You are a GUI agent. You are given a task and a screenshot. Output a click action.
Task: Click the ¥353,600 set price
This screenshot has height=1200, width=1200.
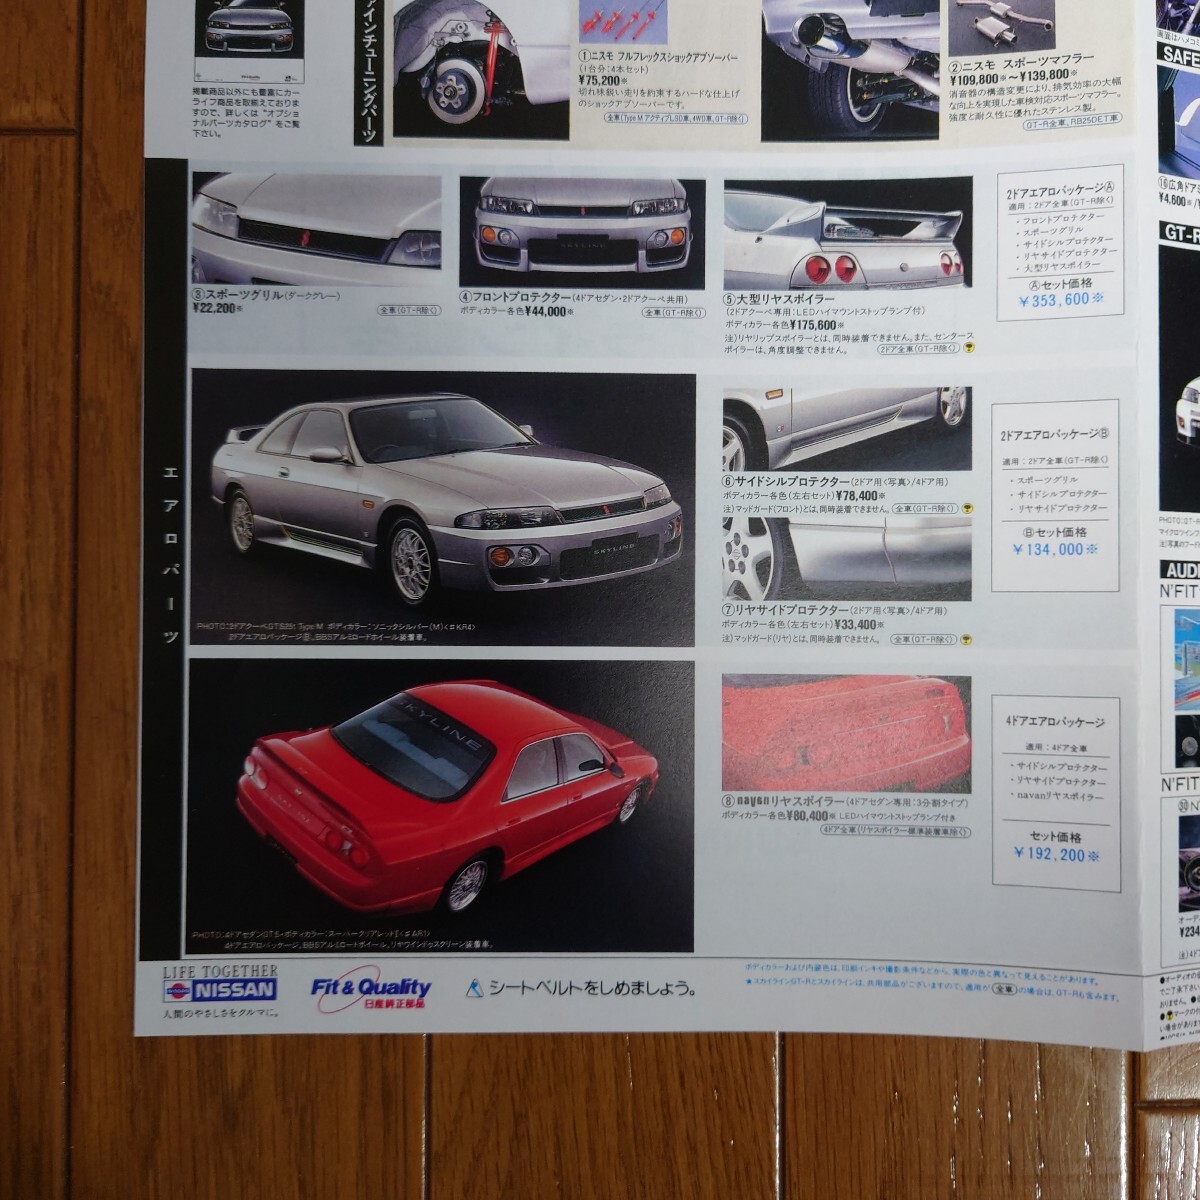(1060, 298)
